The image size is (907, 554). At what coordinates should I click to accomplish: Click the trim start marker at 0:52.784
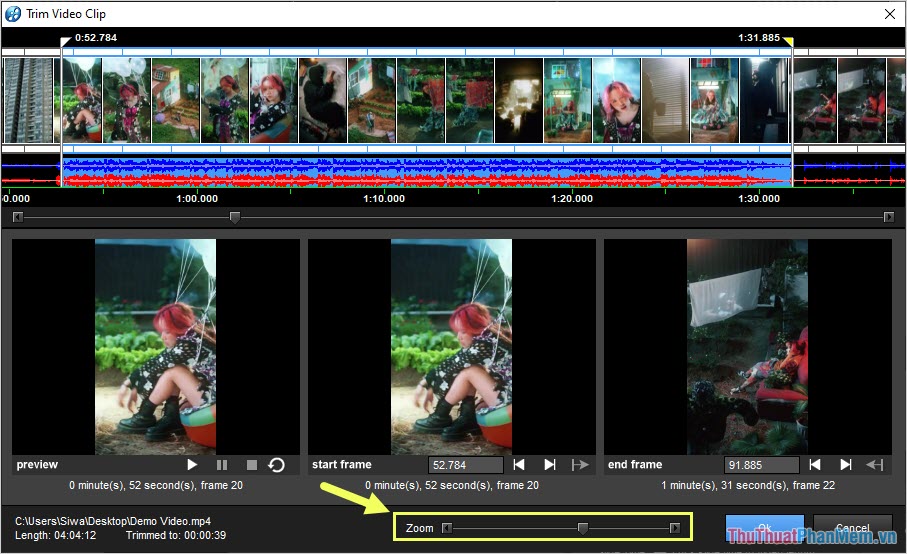(65, 41)
